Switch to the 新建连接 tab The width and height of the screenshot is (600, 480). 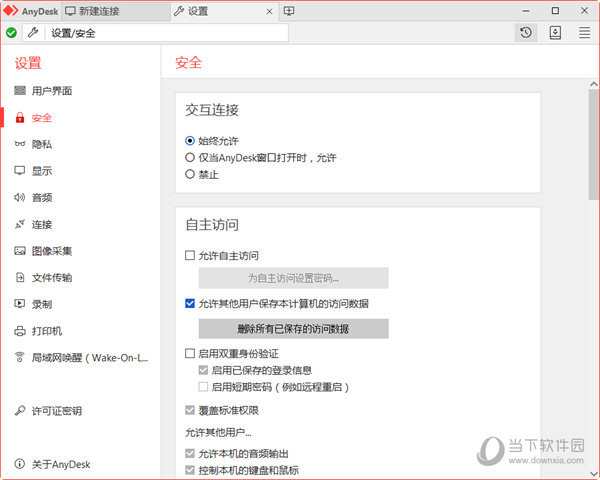[x=116, y=11]
